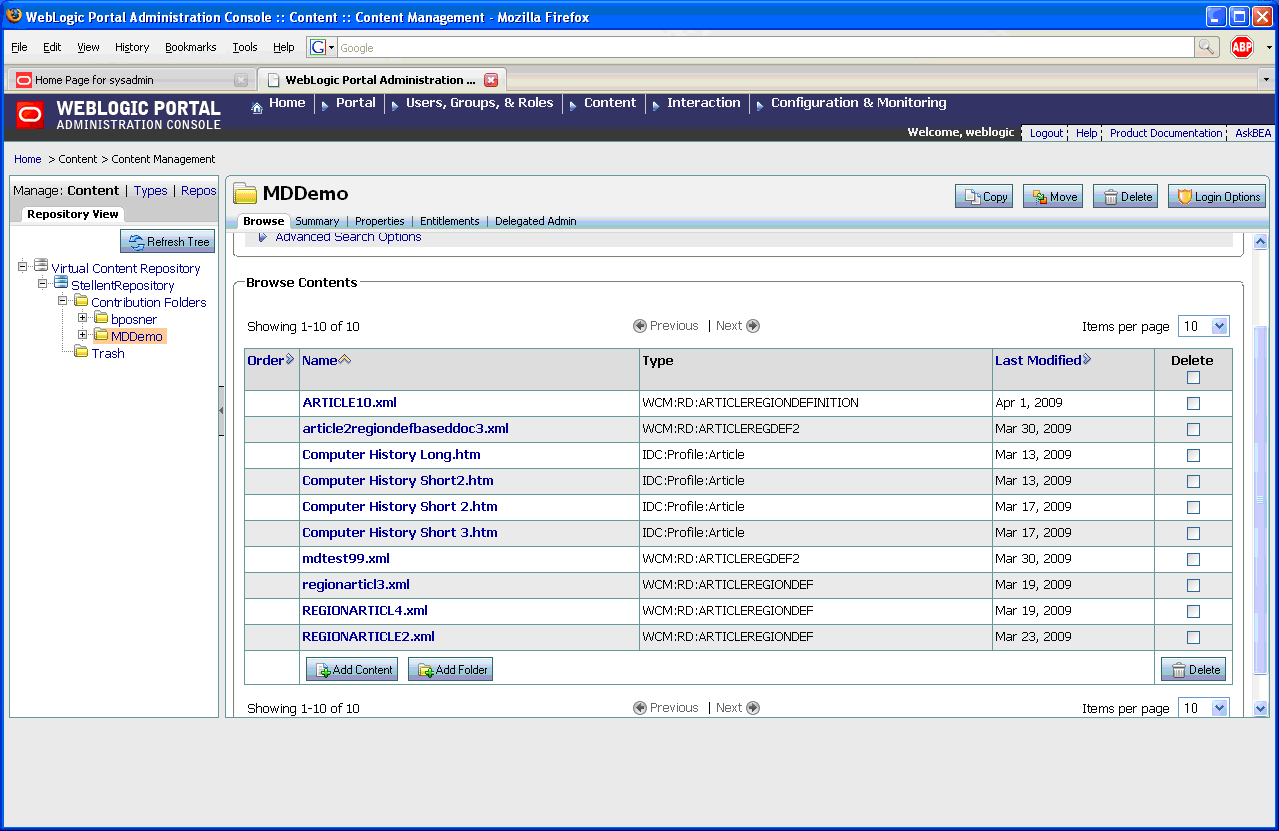Expand Advanced Search Options

tap(347, 237)
